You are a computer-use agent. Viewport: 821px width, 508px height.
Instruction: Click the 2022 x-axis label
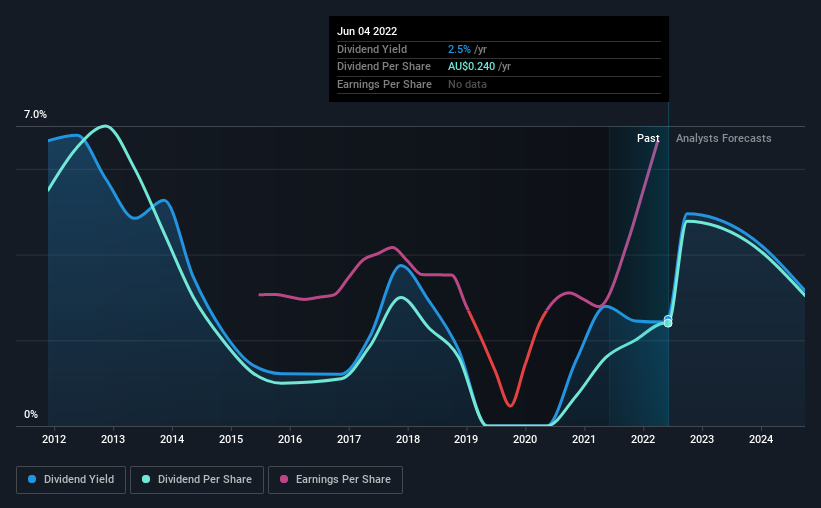point(643,439)
